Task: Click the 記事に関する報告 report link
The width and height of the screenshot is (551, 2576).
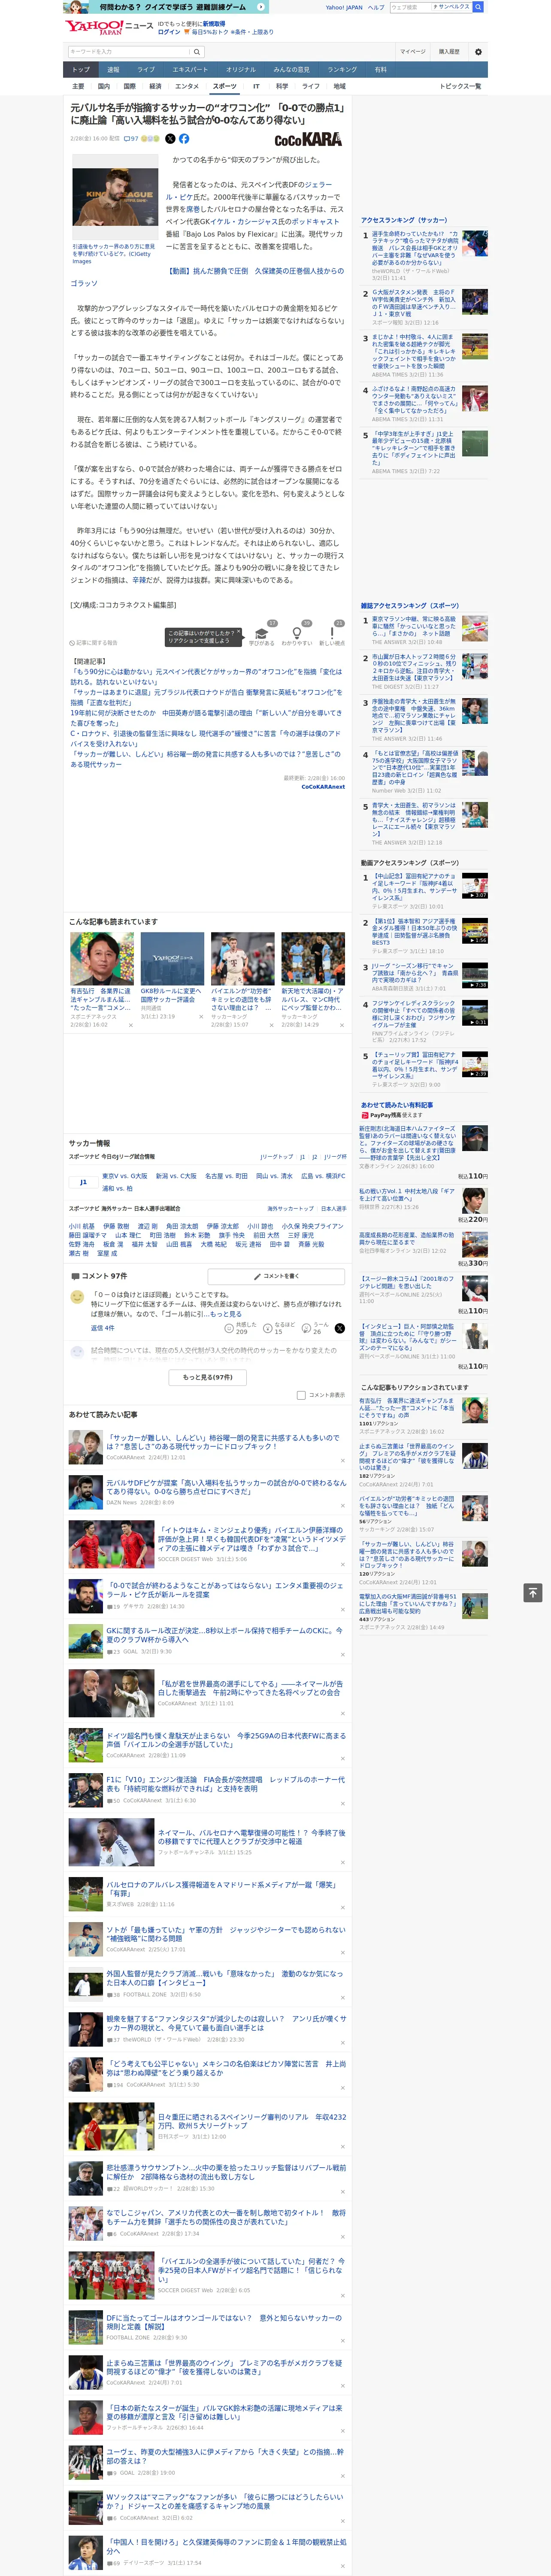Action: (94, 643)
